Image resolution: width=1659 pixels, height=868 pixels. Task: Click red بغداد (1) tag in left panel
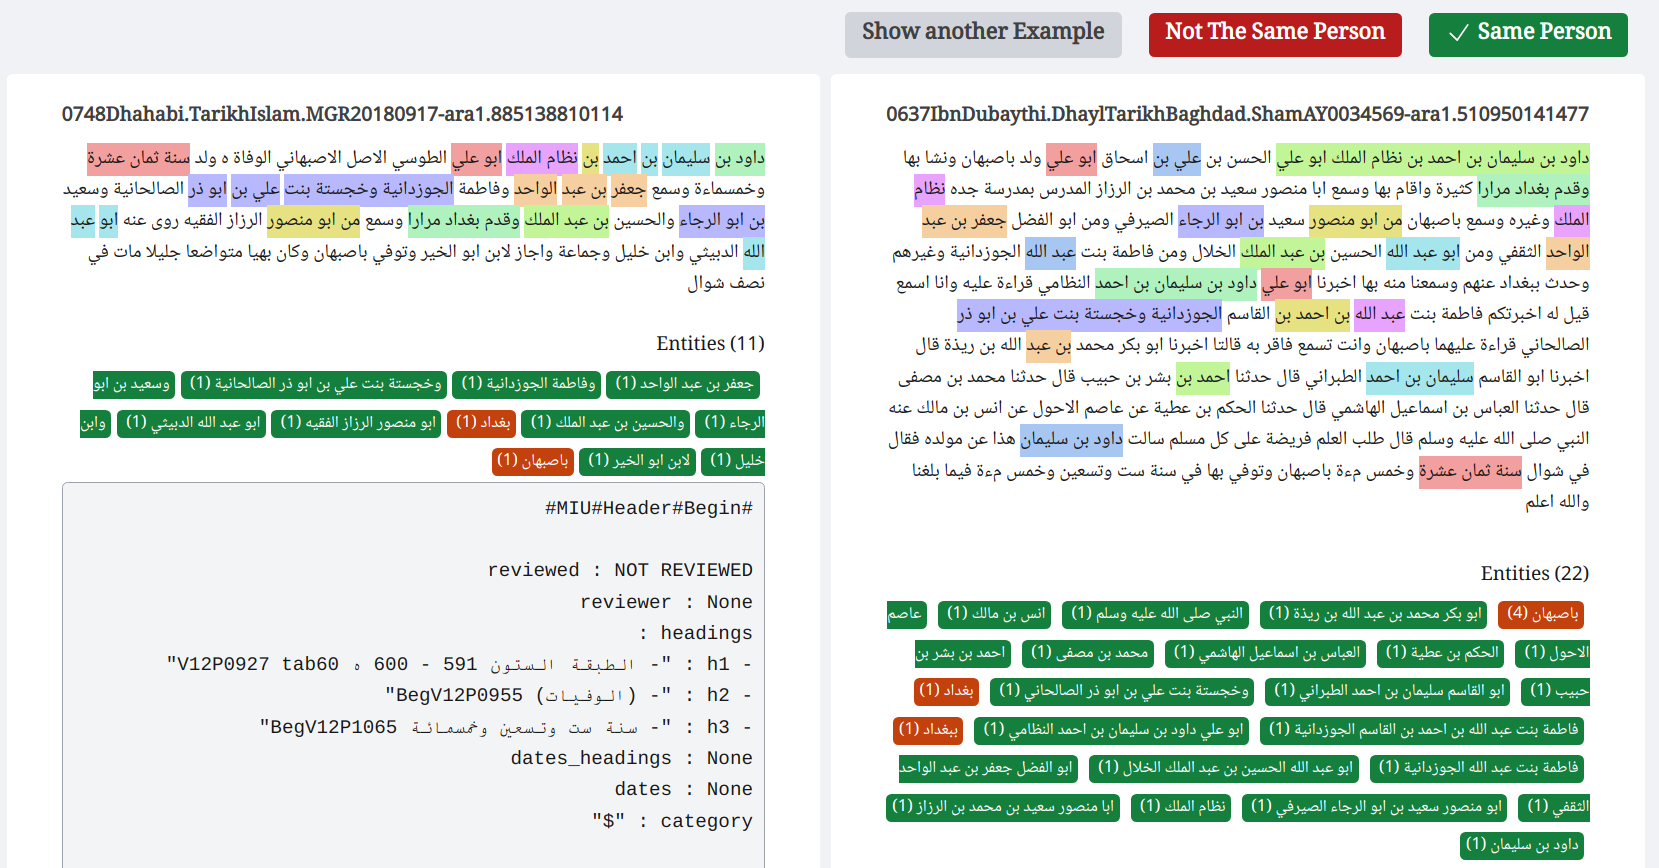pyautogui.click(x=482, y=423)
